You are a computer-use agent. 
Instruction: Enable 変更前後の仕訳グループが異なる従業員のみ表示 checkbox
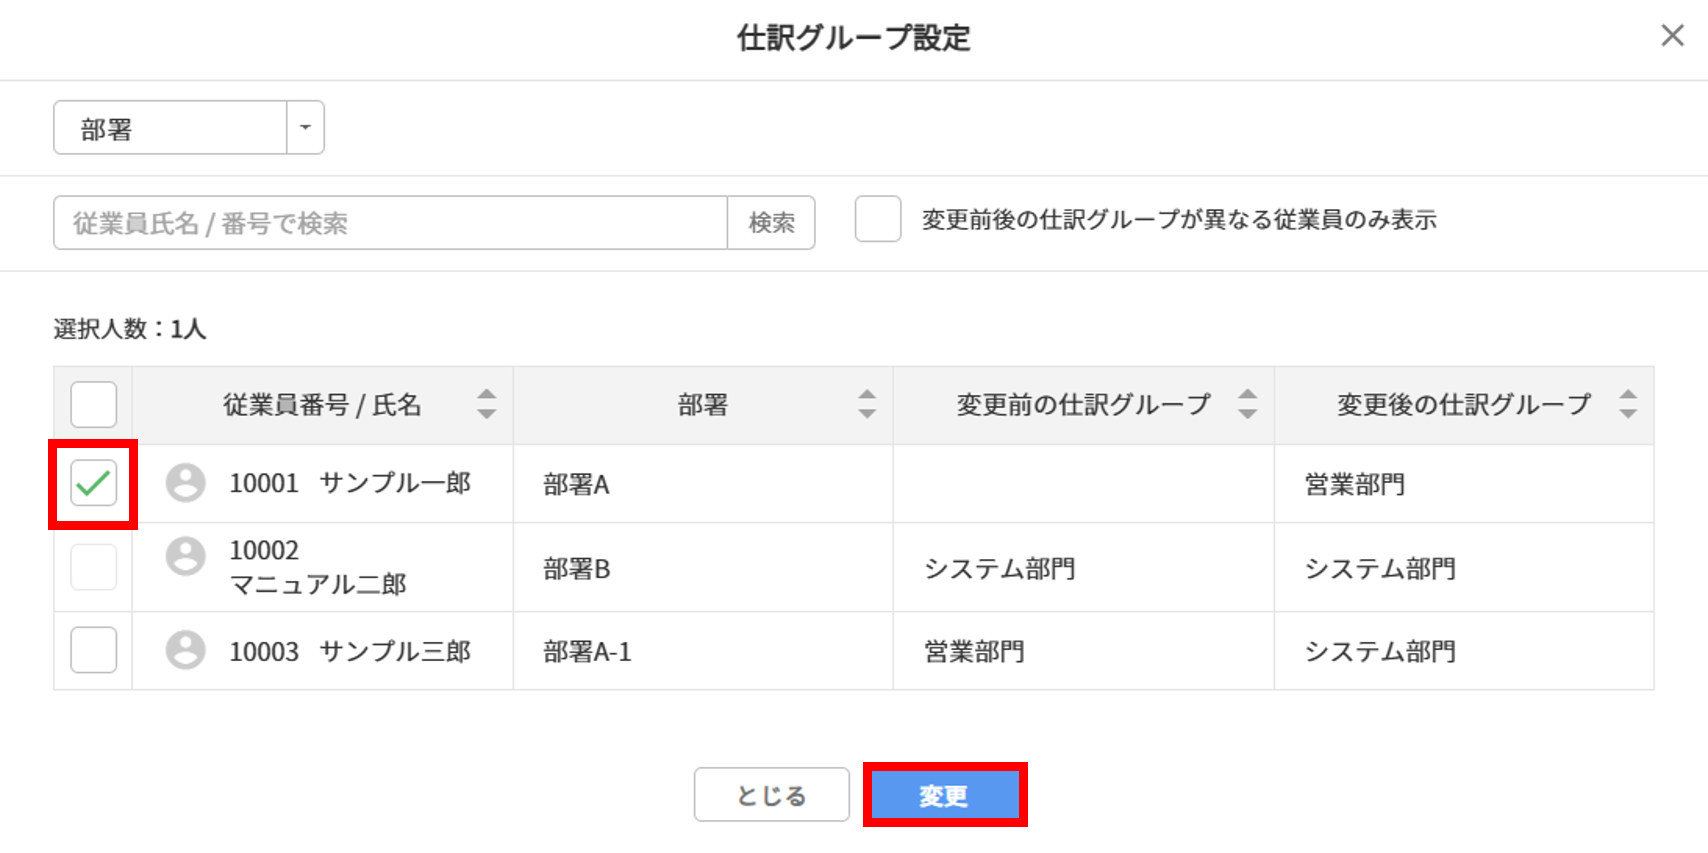coord(878,219)
